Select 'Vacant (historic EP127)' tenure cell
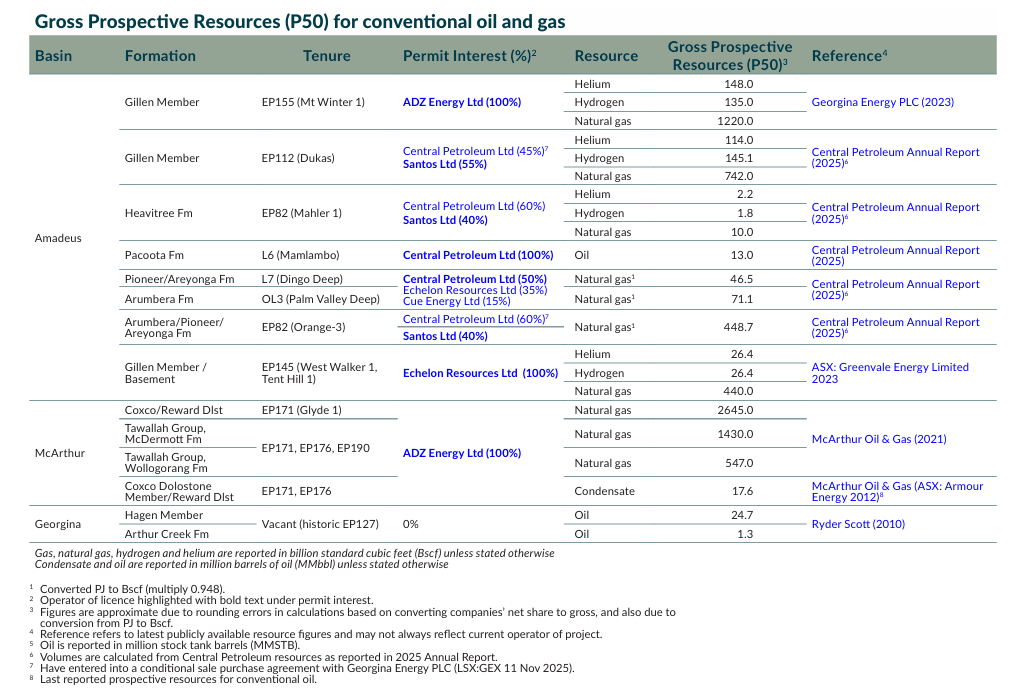 click(x=320, y=524)
